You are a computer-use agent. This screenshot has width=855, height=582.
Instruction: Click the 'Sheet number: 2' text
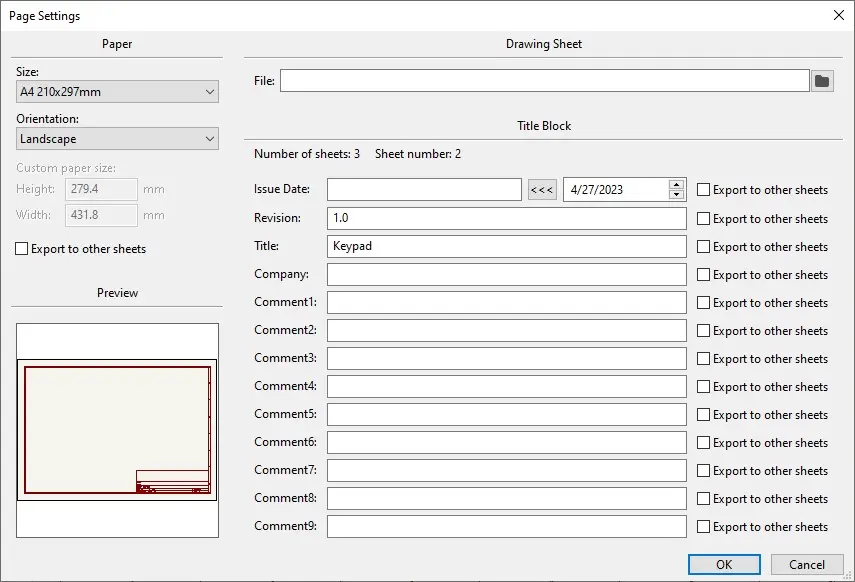coord(418,154)
